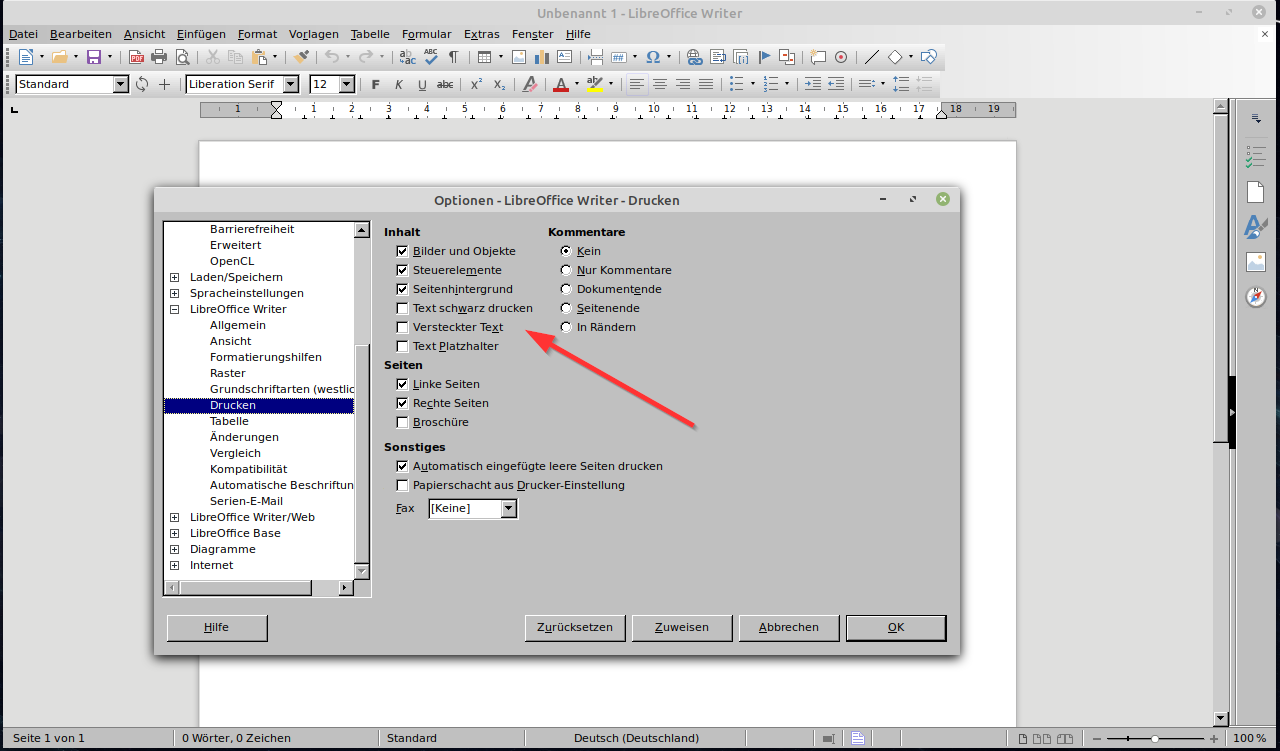Collapse the 'LibreOffice Writer' tree node
The image size is (1280, 751).
pyautogui.click(x=175, y=309)
